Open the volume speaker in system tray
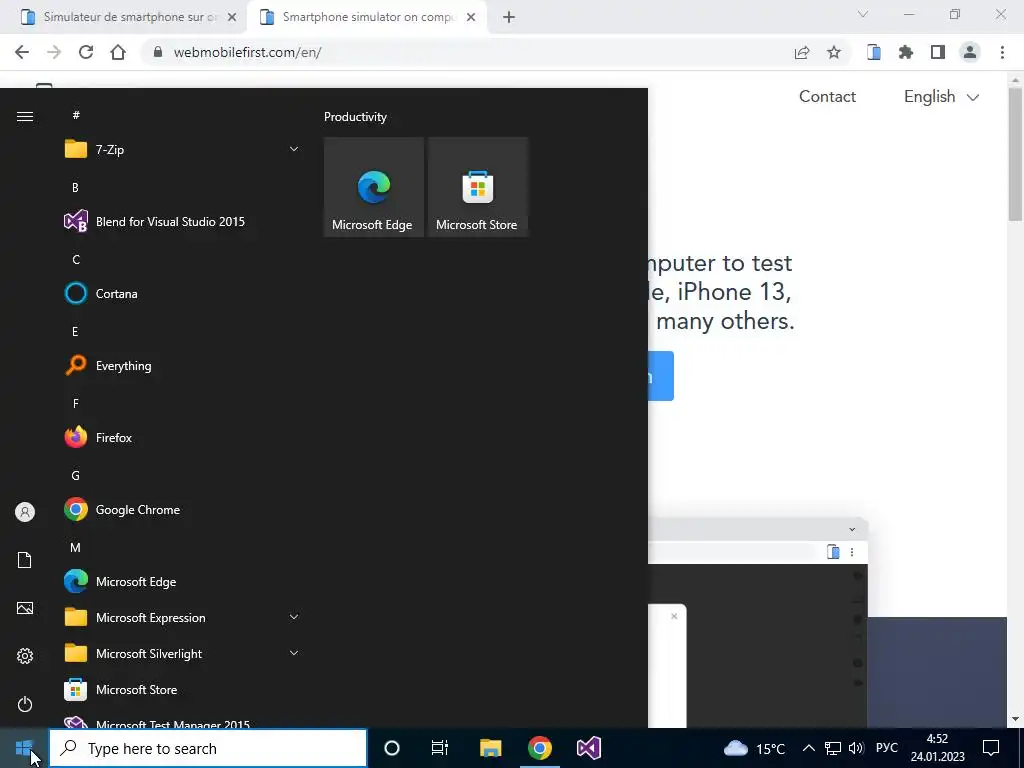Screen dimensions: 1024x768 click(856, 748)
